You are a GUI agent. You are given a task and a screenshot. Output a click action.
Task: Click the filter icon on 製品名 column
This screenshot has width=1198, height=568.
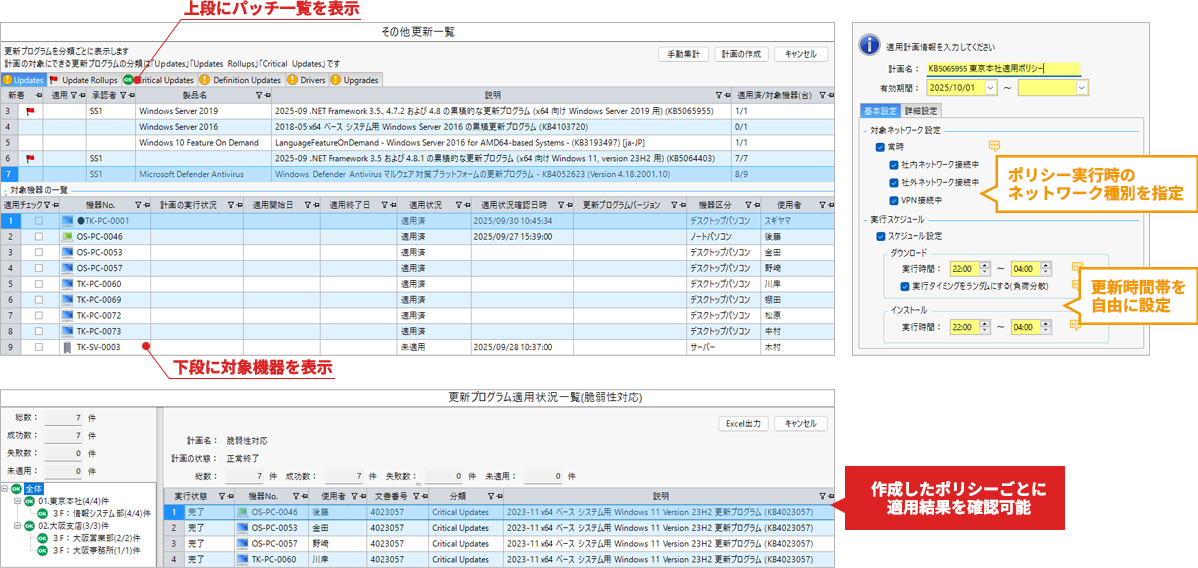(x=258, y=95)
